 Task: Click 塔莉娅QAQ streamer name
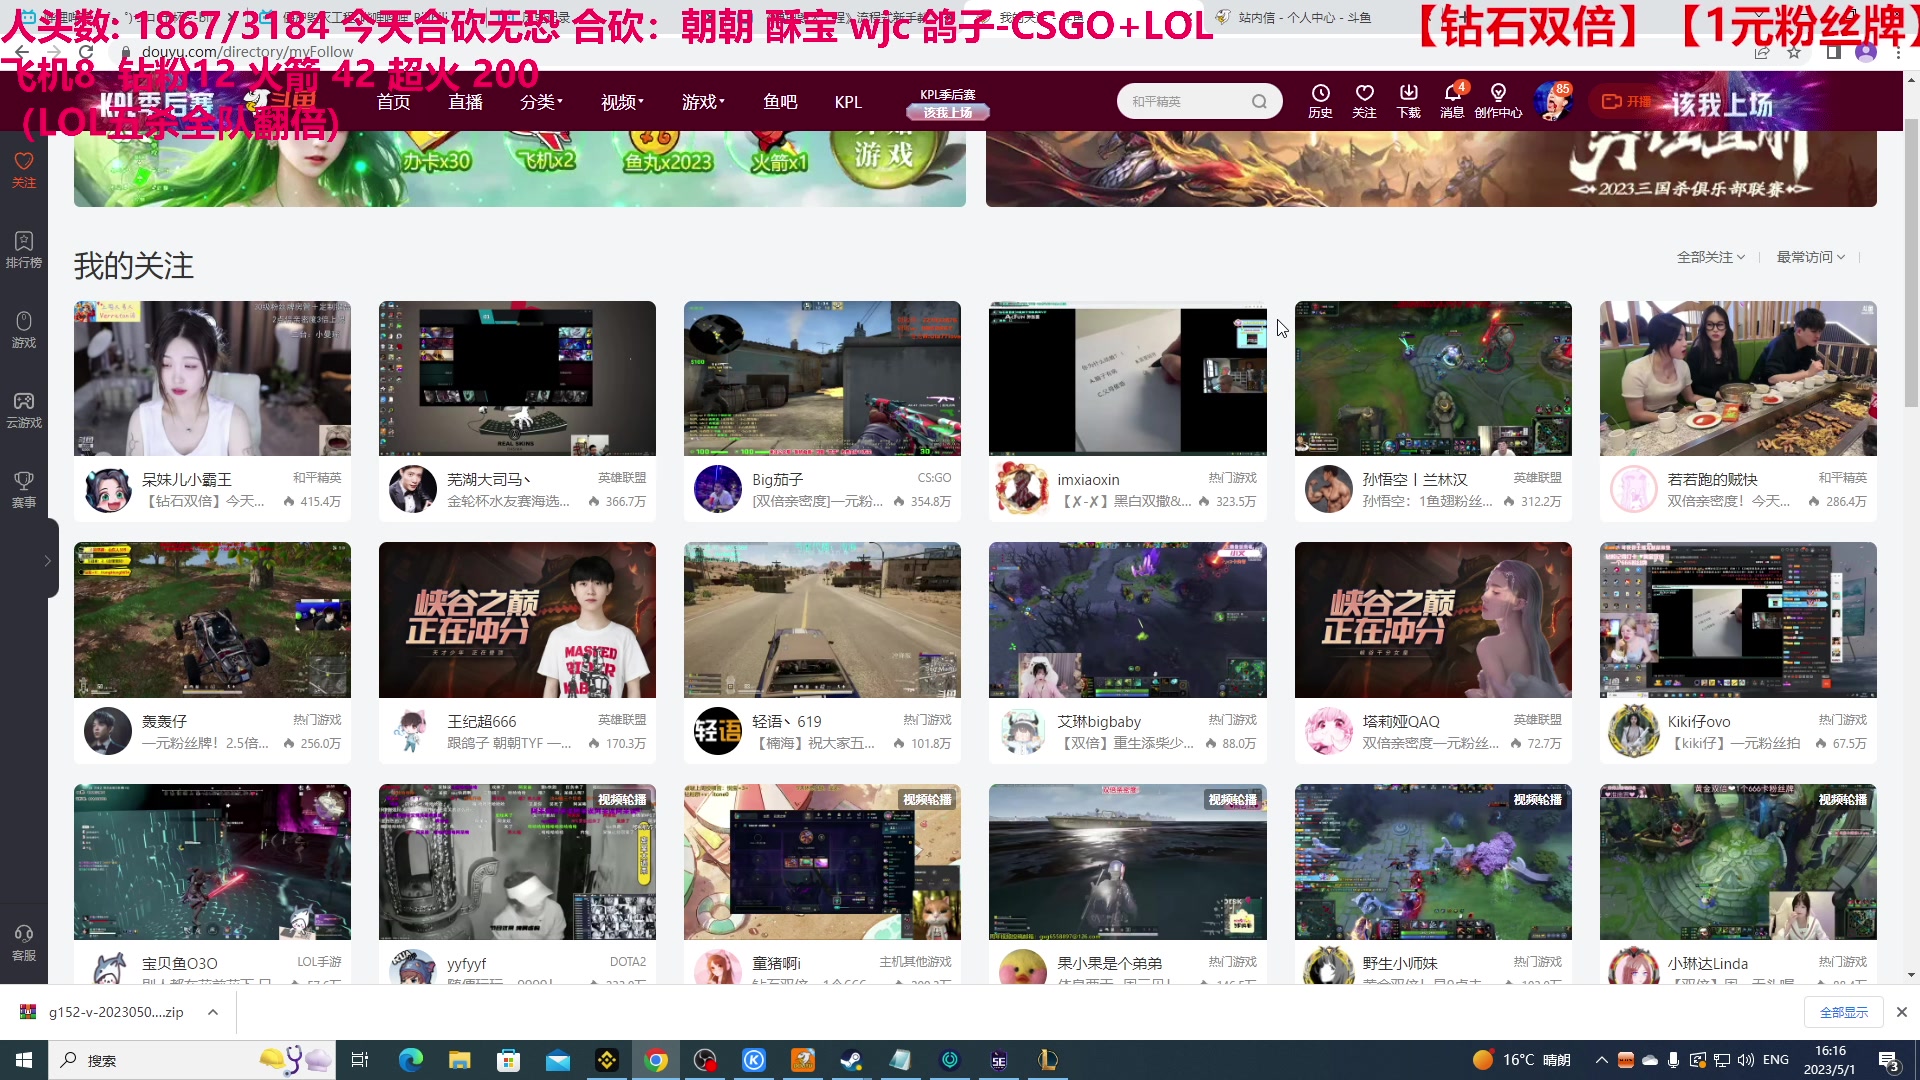(x=1401, y=721)
